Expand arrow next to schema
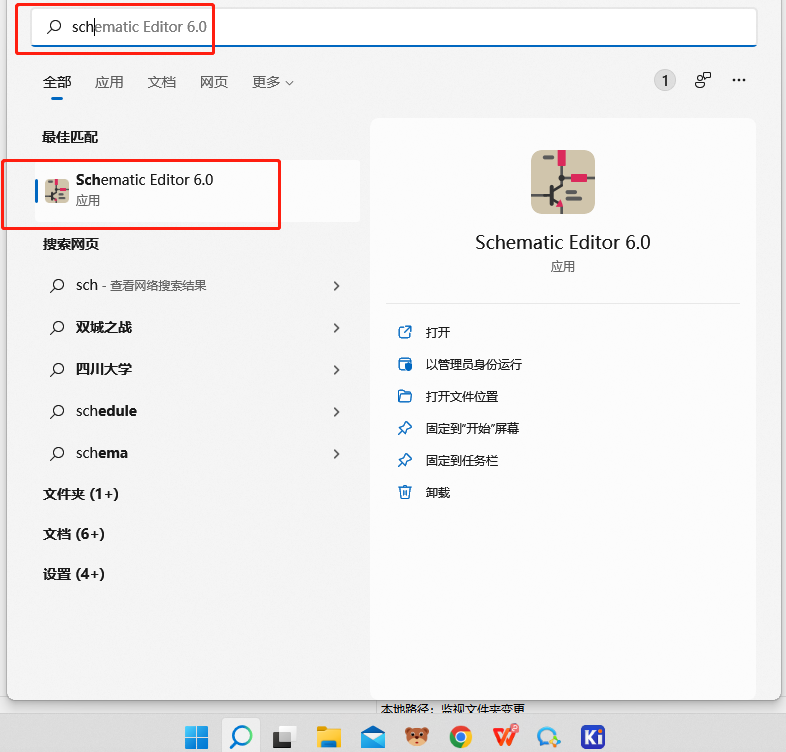 pyautogui.click(x=336, y=454)
